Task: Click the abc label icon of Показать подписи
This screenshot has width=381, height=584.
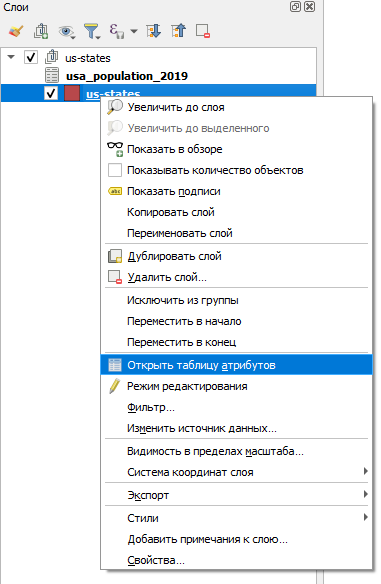Action: 115,191
